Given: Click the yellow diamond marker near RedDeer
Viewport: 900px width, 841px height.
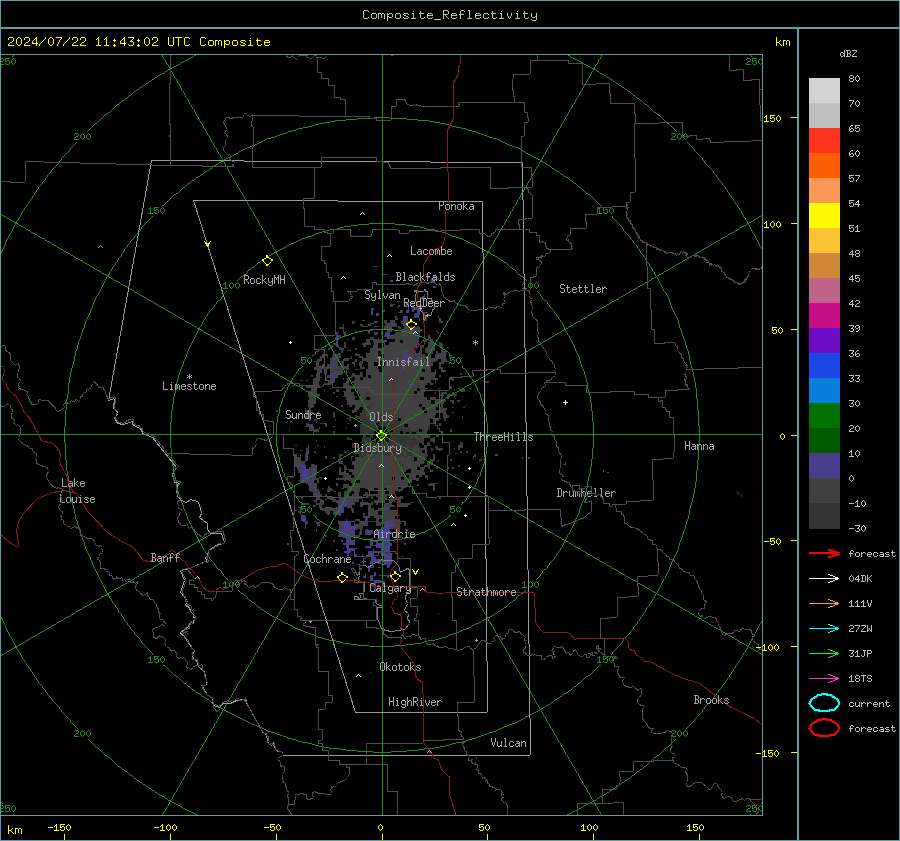Looking at the screenshot, I should tap(411, 325).
